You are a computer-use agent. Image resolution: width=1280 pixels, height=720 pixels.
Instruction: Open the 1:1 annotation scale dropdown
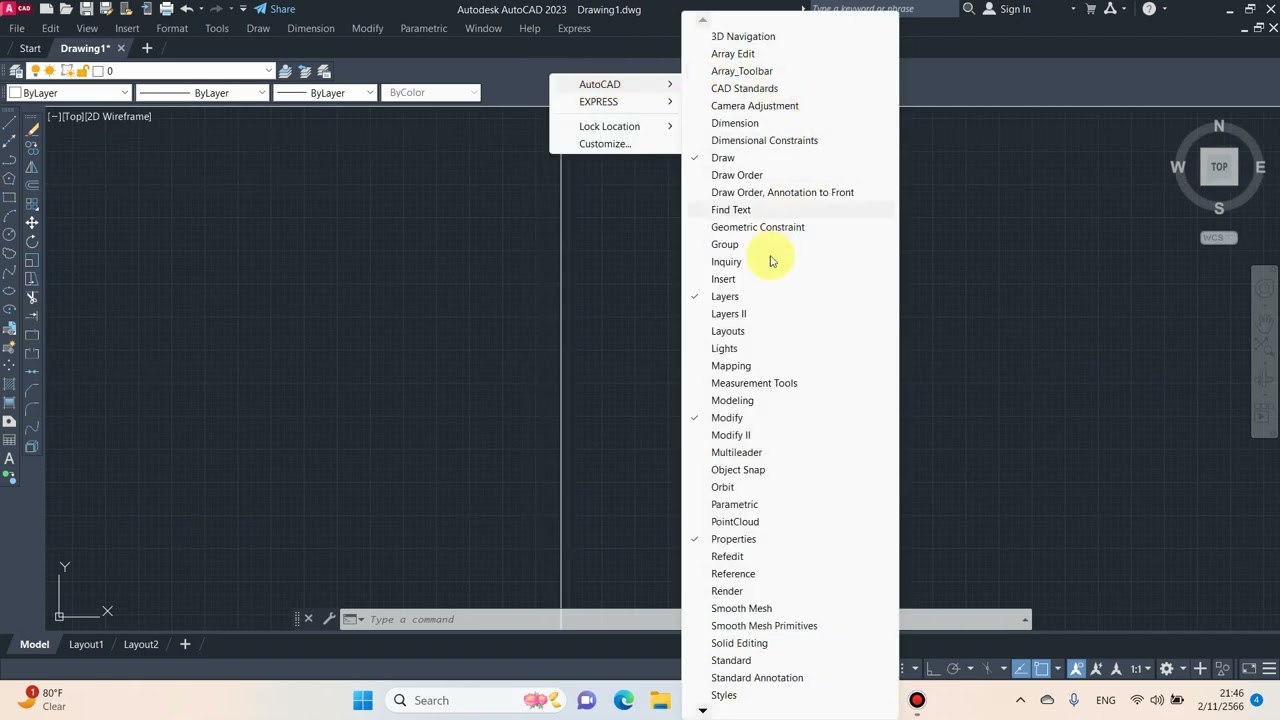1141,668
